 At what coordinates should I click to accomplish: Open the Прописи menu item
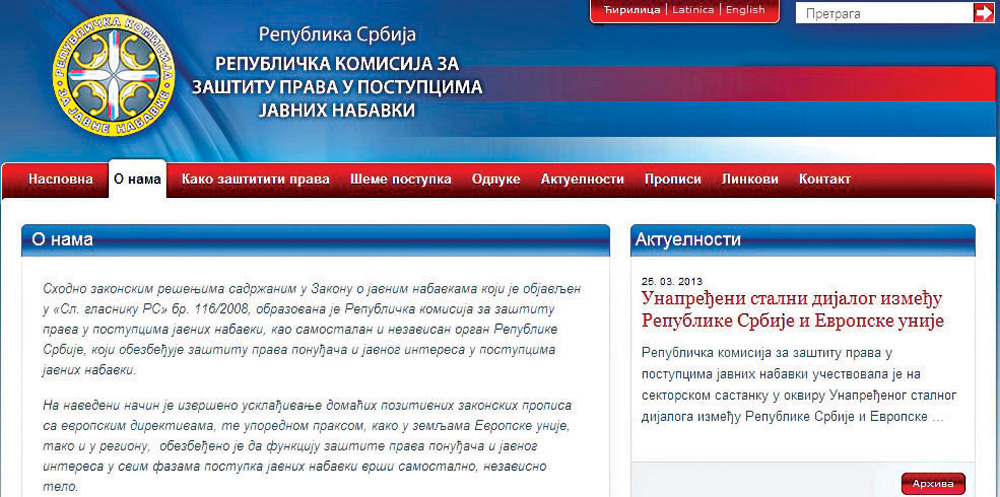pos(672,179)
